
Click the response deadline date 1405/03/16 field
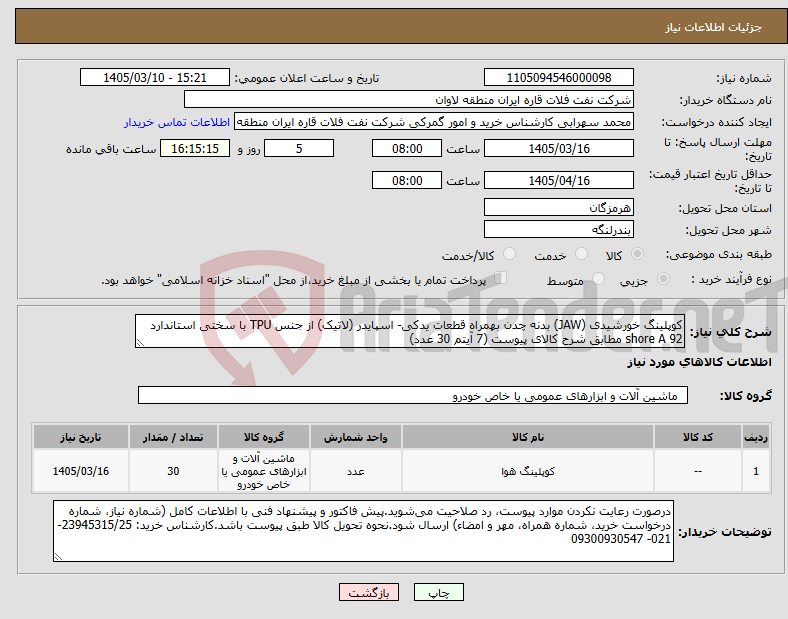click(x=558, y=148)
